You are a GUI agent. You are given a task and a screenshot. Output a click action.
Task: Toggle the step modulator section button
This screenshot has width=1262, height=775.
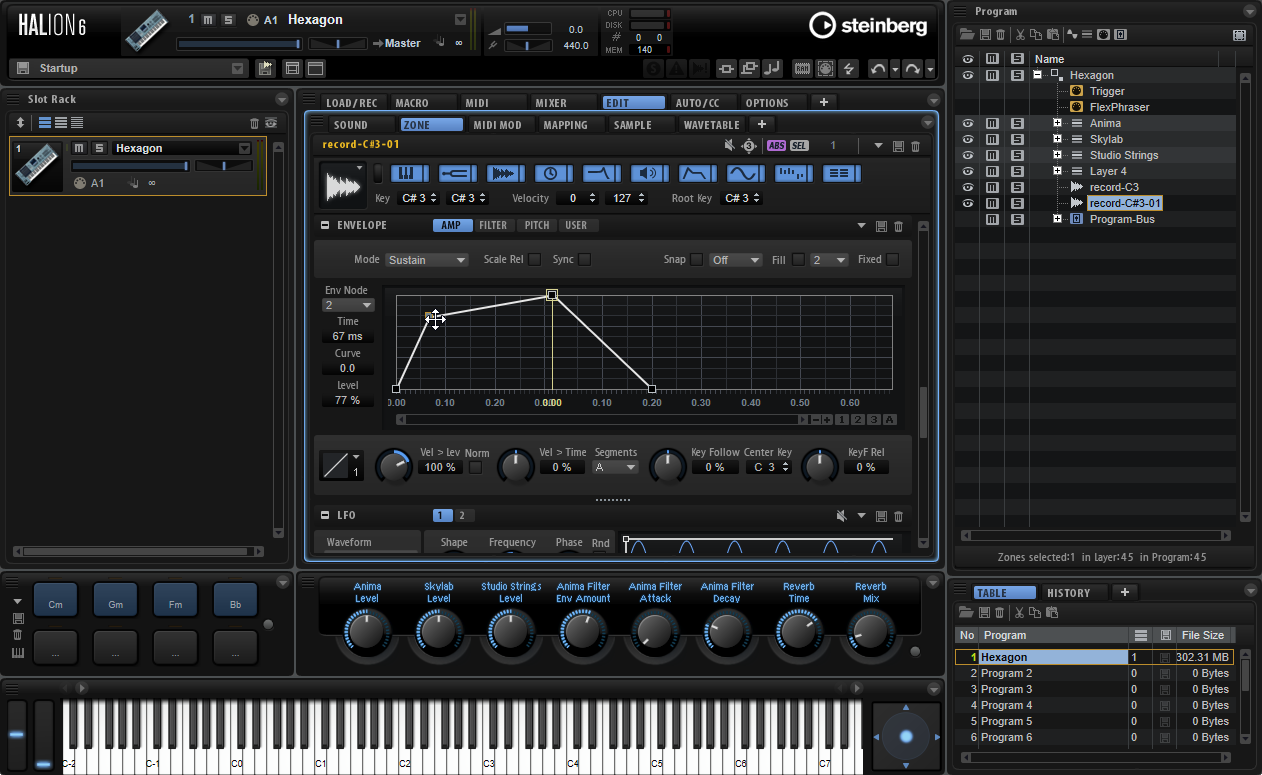(793, 173)
